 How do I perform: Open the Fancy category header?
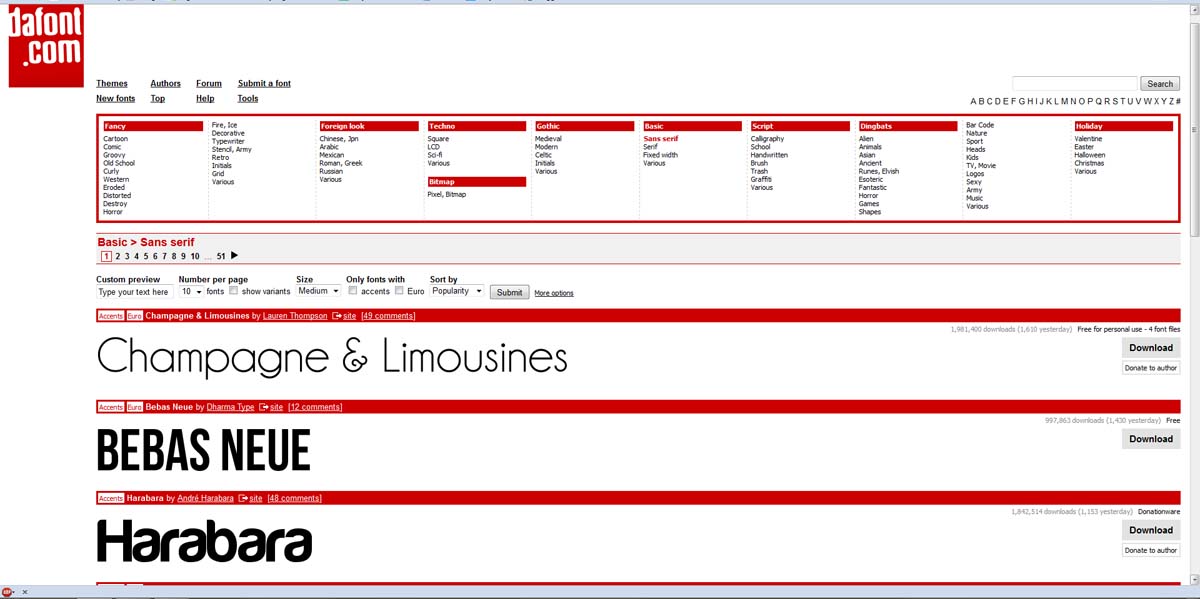coord(153,126)
